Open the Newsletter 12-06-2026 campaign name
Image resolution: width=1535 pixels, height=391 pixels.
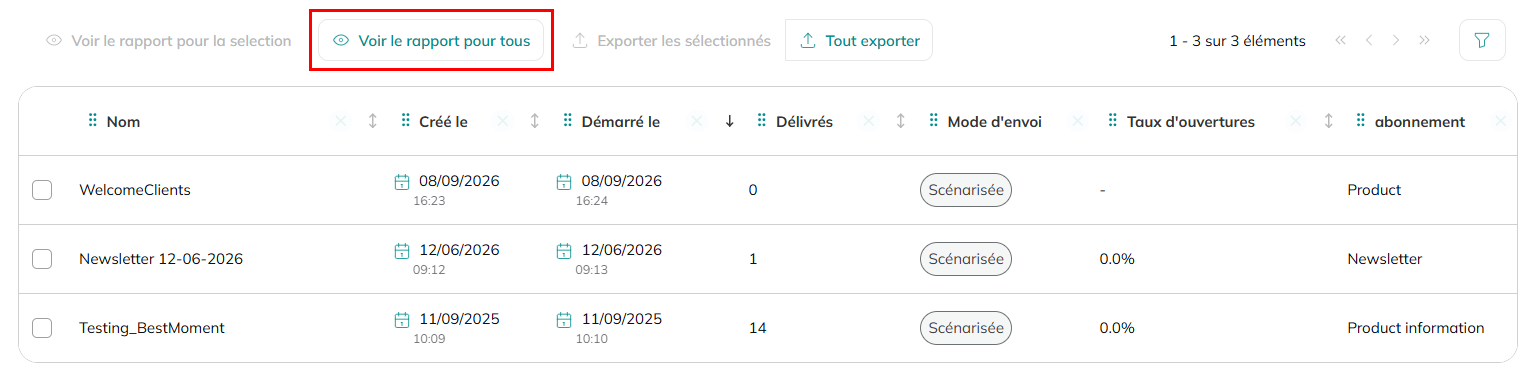[x=161, y=259]
